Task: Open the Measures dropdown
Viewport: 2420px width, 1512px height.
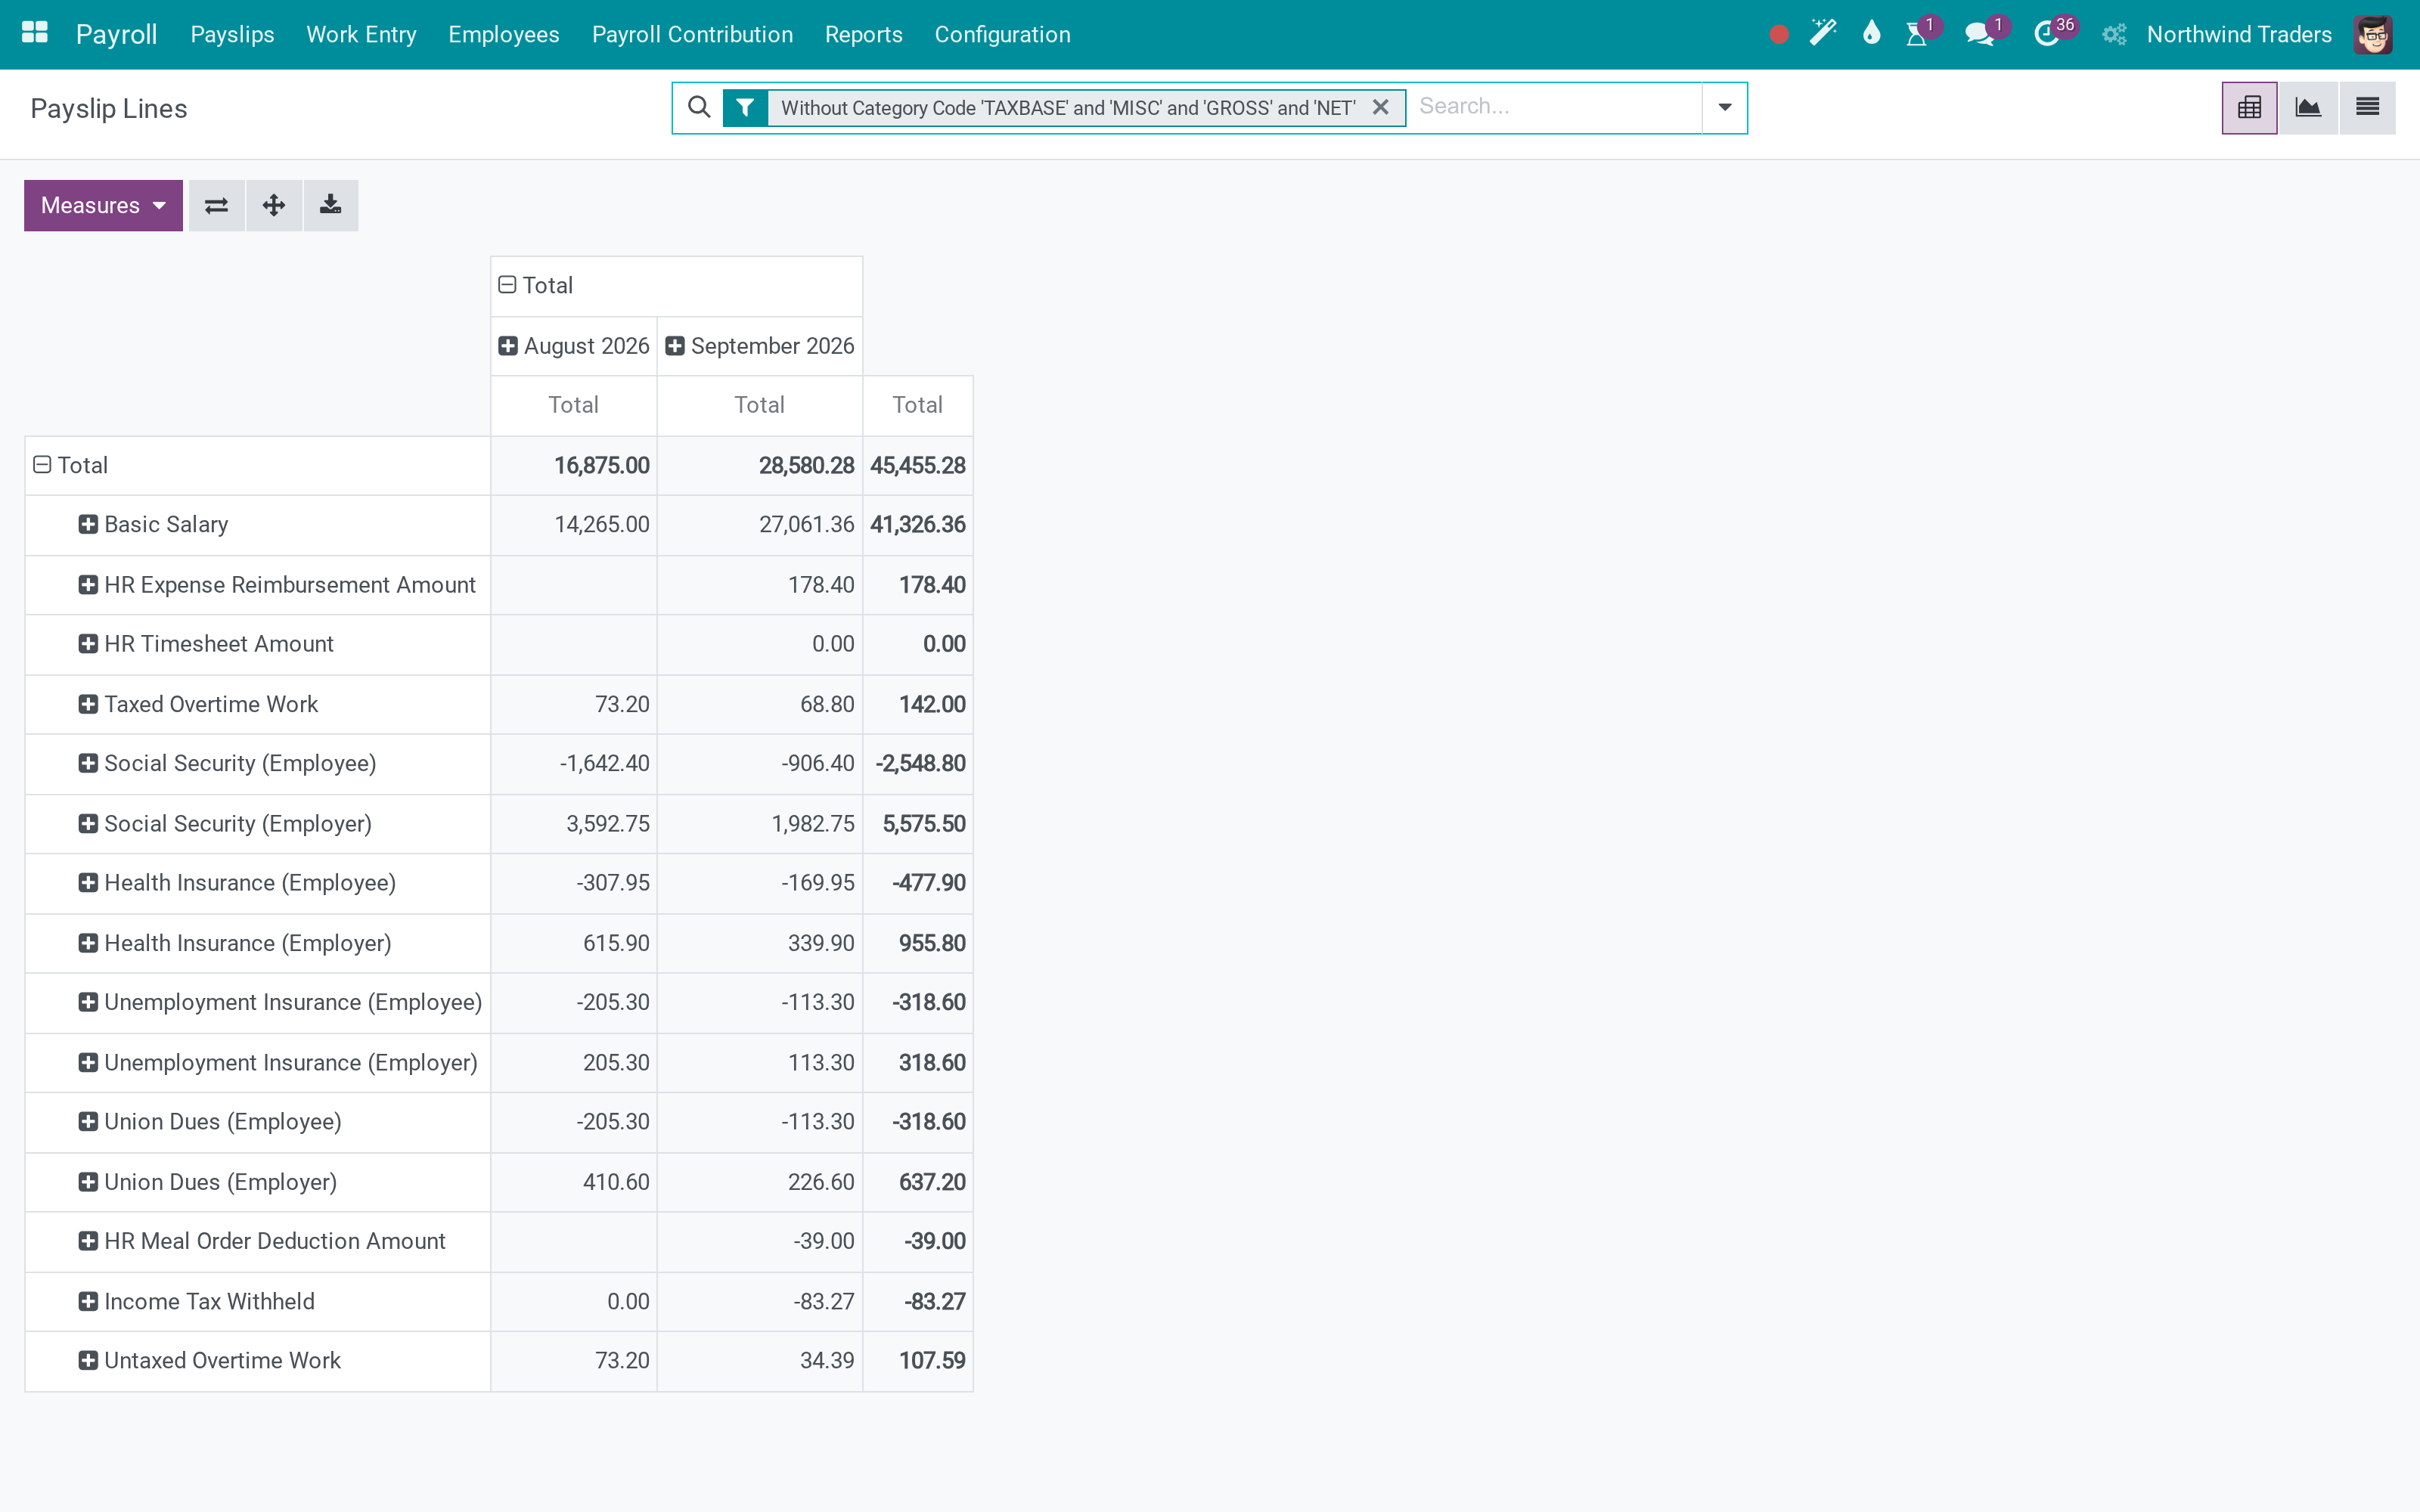Action: 103,205
